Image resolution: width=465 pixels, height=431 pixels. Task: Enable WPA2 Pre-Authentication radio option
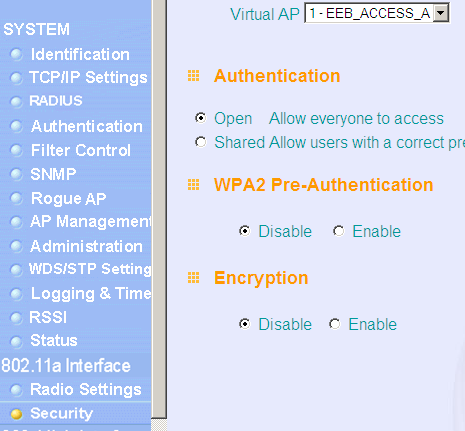339,231
